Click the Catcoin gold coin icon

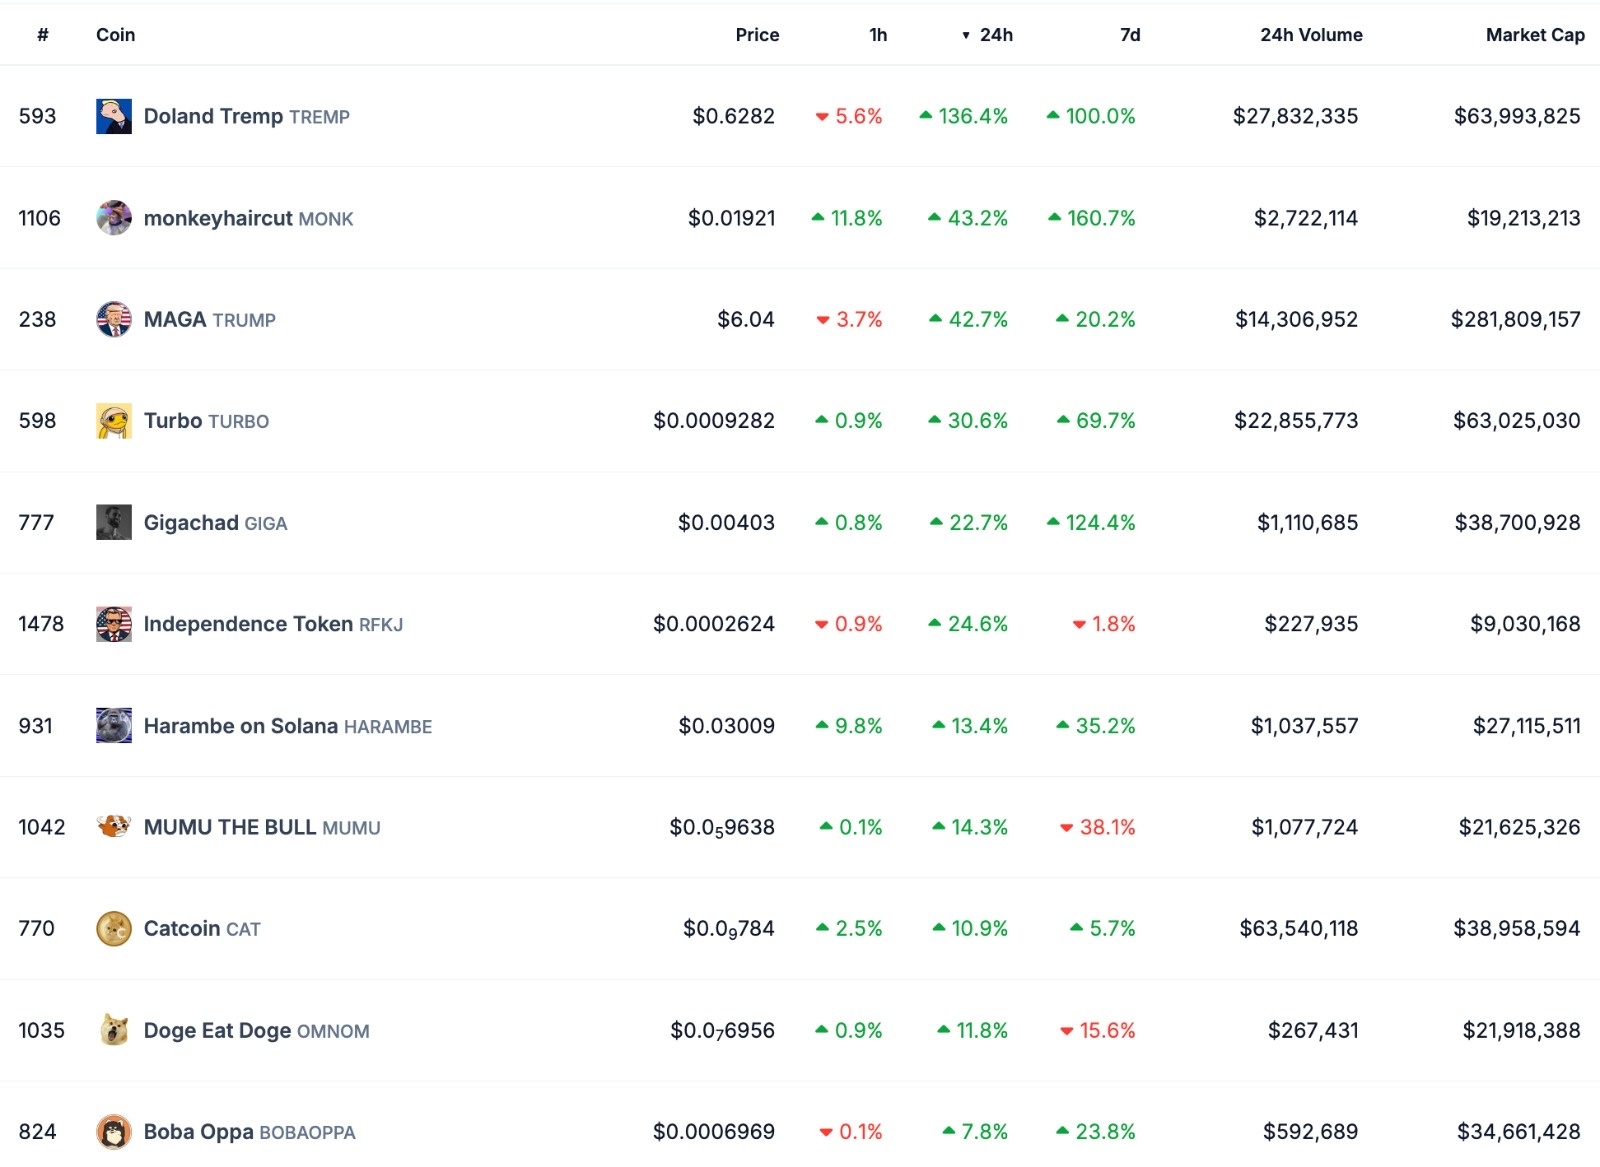[113, 929]
